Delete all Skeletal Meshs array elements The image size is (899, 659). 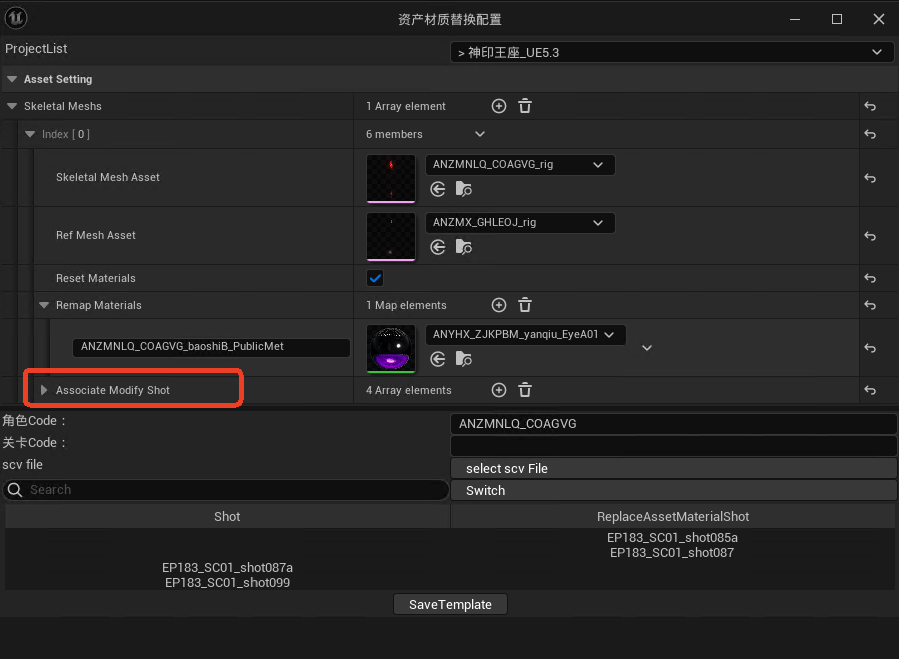pyautogui.click(x=525, y=106)
